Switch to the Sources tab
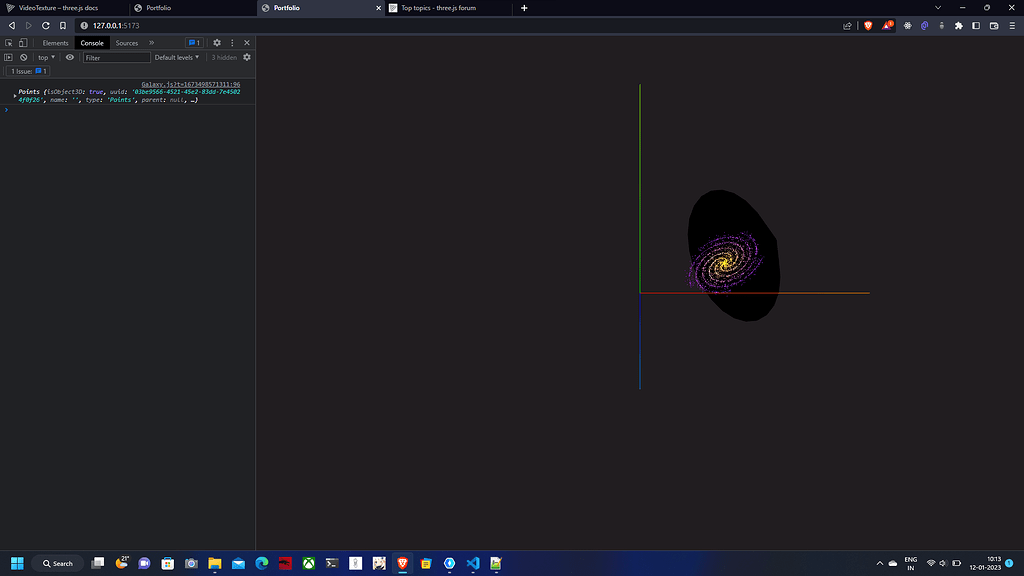Viewport: 1024px width, 576px height. 127,43
